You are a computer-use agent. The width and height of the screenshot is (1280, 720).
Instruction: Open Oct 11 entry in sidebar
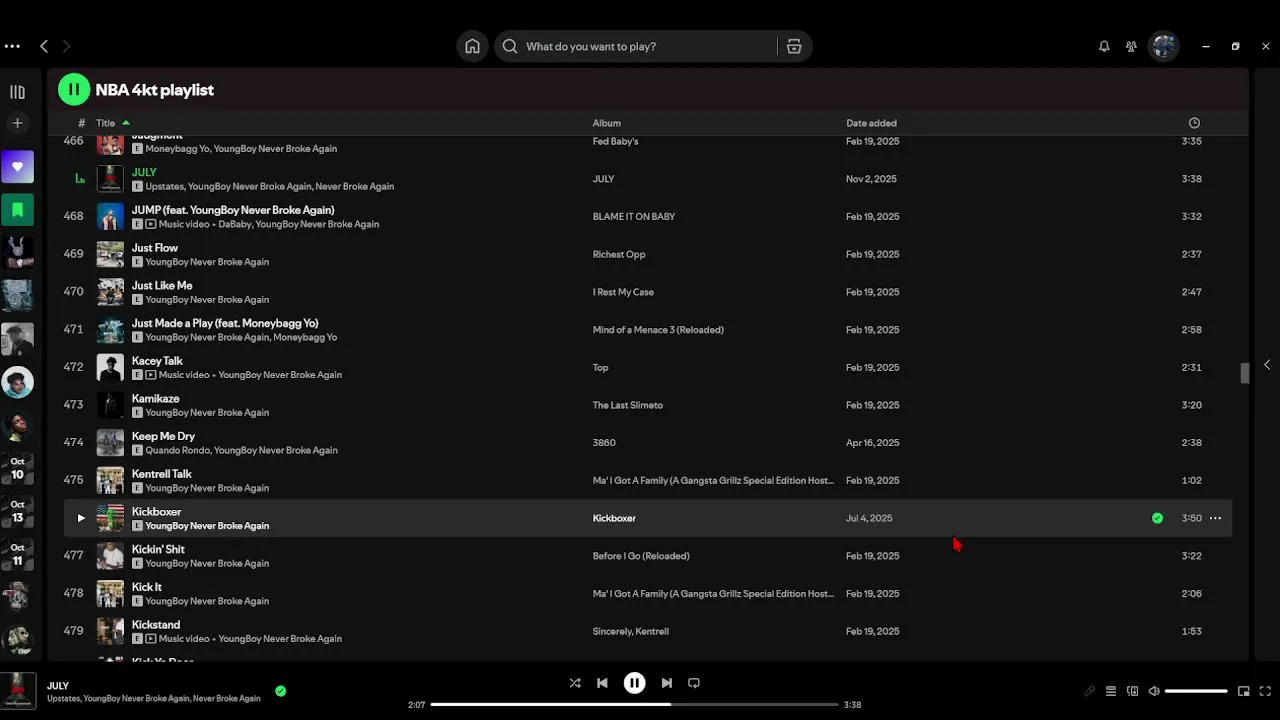coord(17,555)
